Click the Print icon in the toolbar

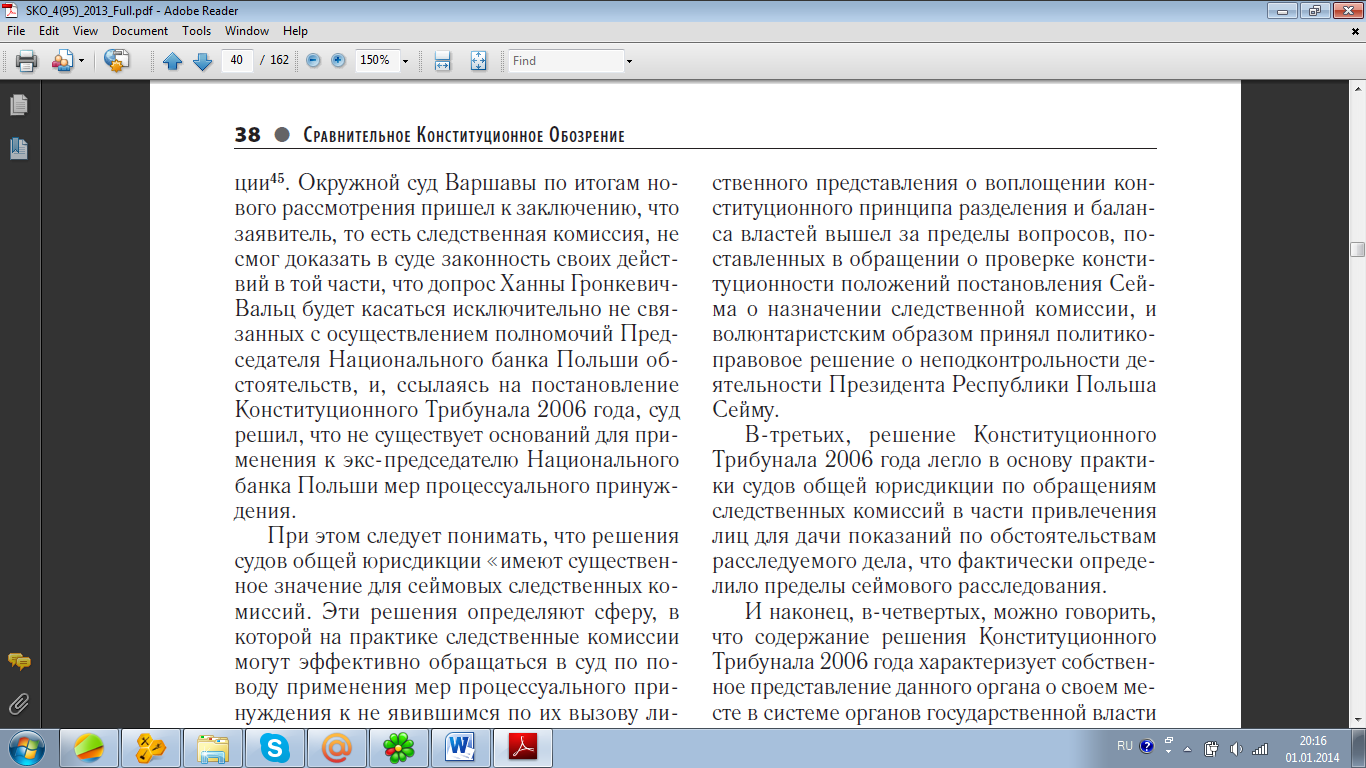click(x=26, y=61)
